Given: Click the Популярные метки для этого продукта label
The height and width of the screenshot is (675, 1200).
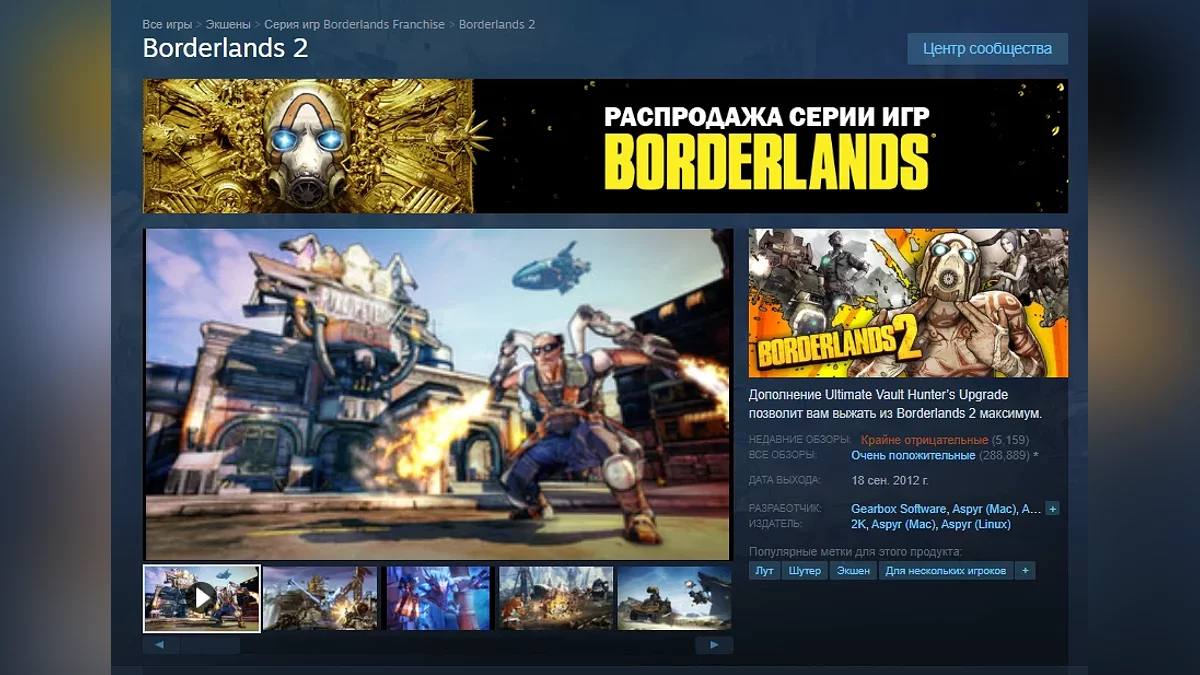Looking at the screenshot, I should click(x=855, y=552).
